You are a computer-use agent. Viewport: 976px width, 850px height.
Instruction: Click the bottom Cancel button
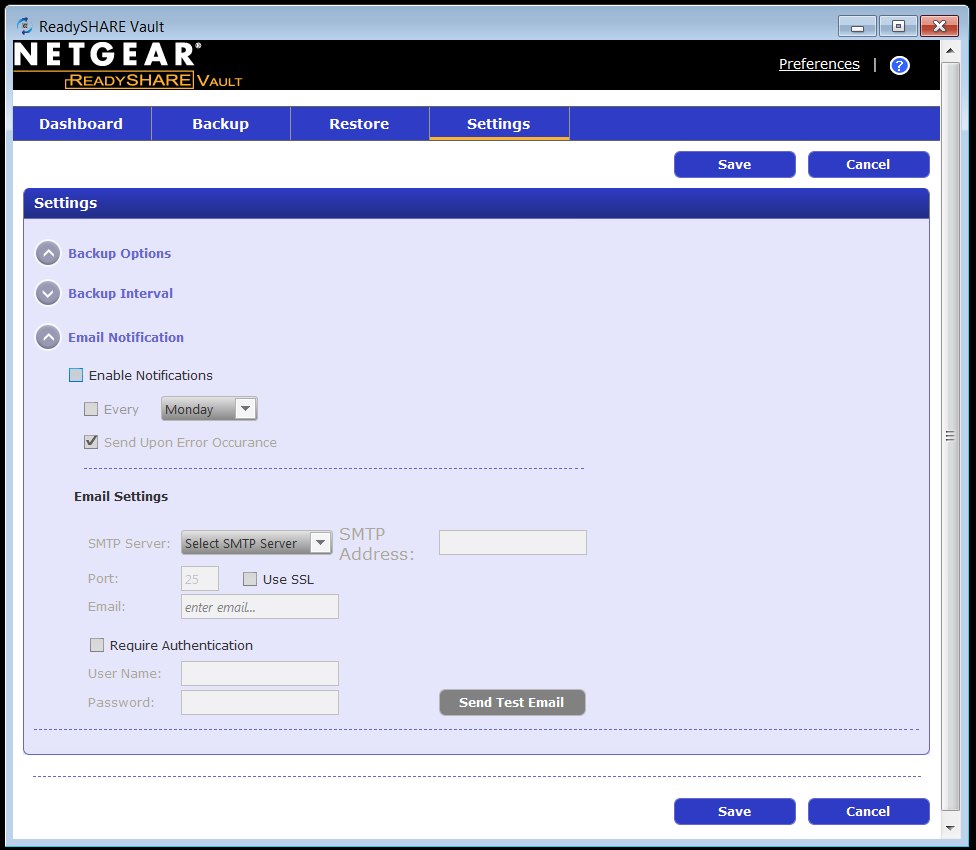[868, 811]
